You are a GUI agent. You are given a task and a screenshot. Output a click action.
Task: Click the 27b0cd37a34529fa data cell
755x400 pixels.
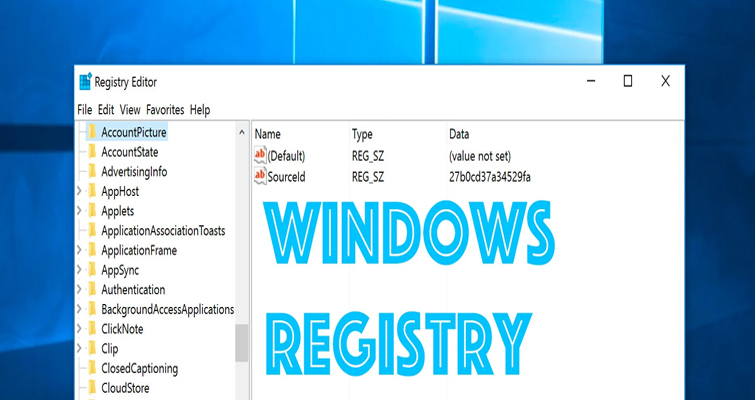coord(490,177)
